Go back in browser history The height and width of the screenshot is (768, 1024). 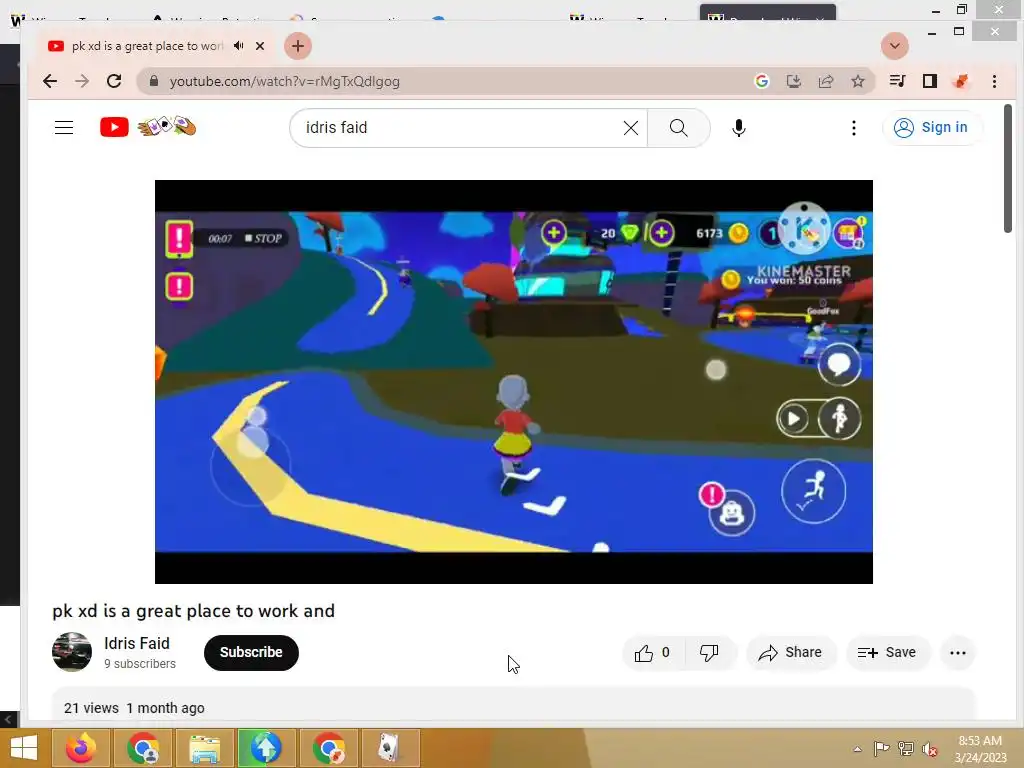click(50, 81)
